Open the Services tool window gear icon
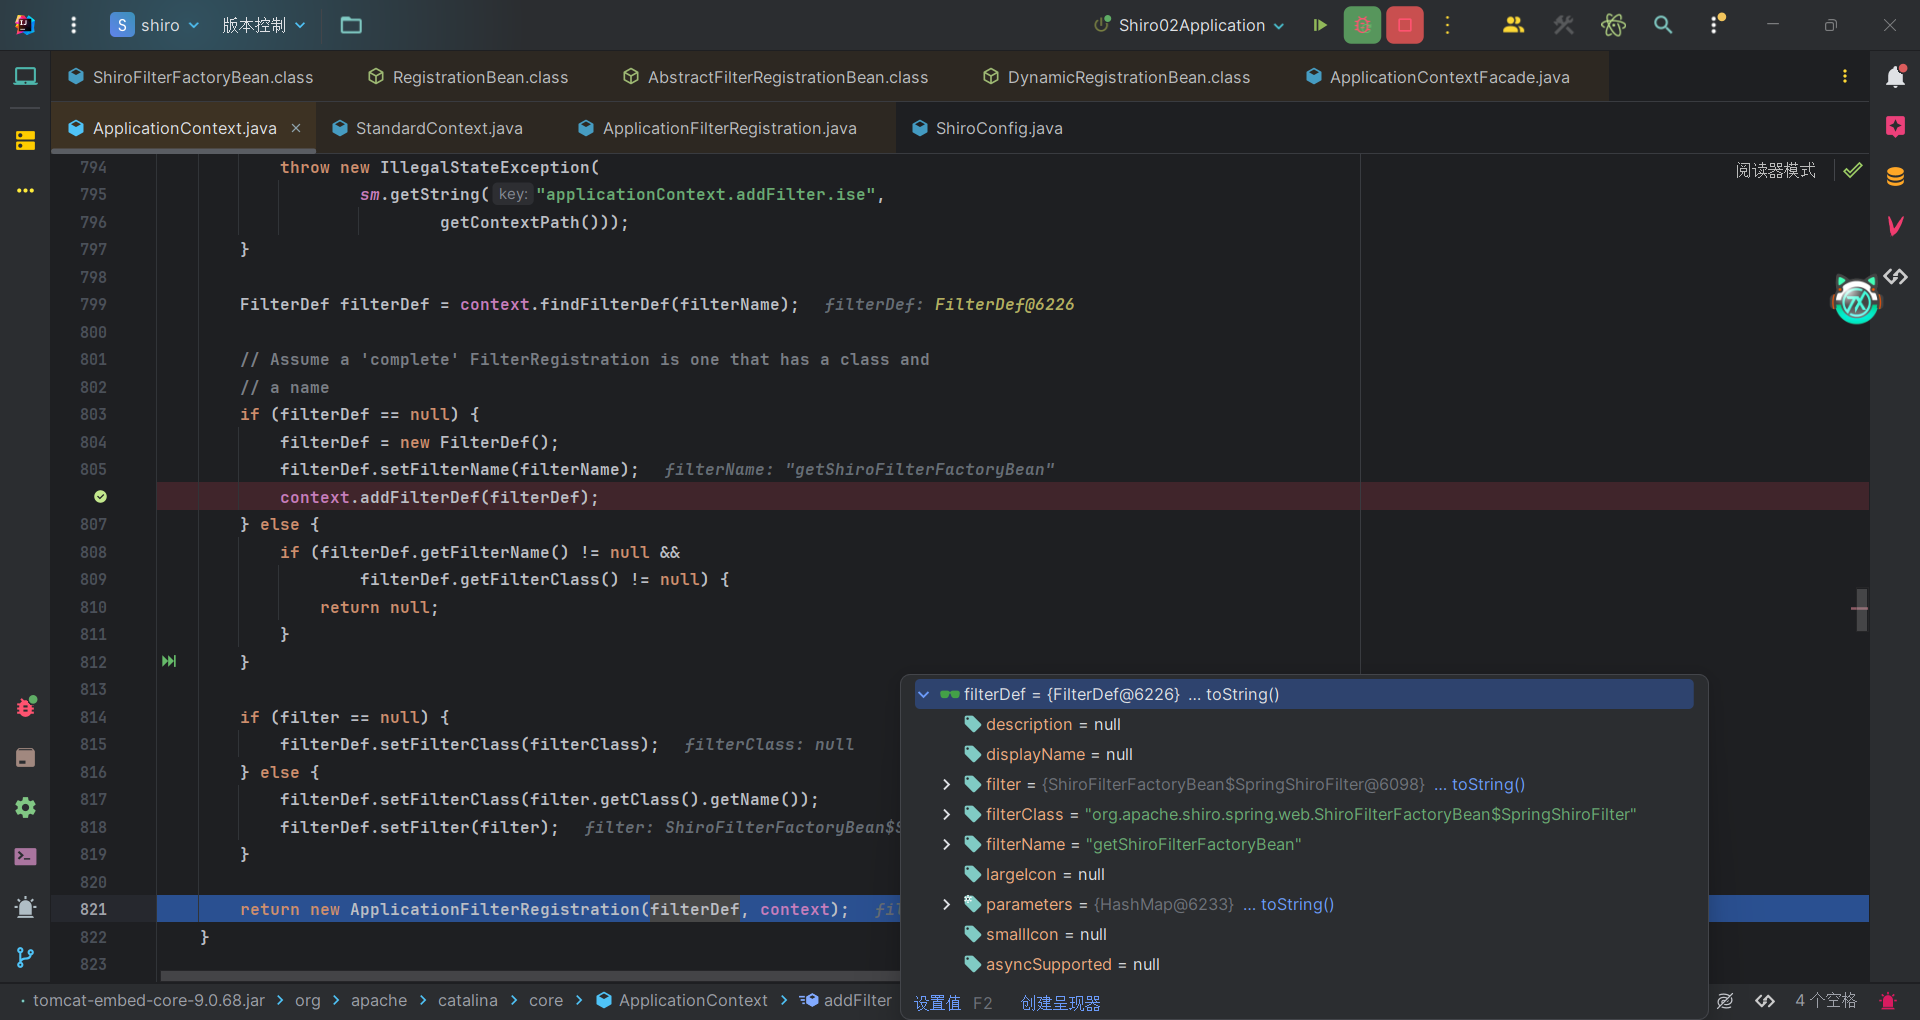The image size is (1920, 1020). 26,807
